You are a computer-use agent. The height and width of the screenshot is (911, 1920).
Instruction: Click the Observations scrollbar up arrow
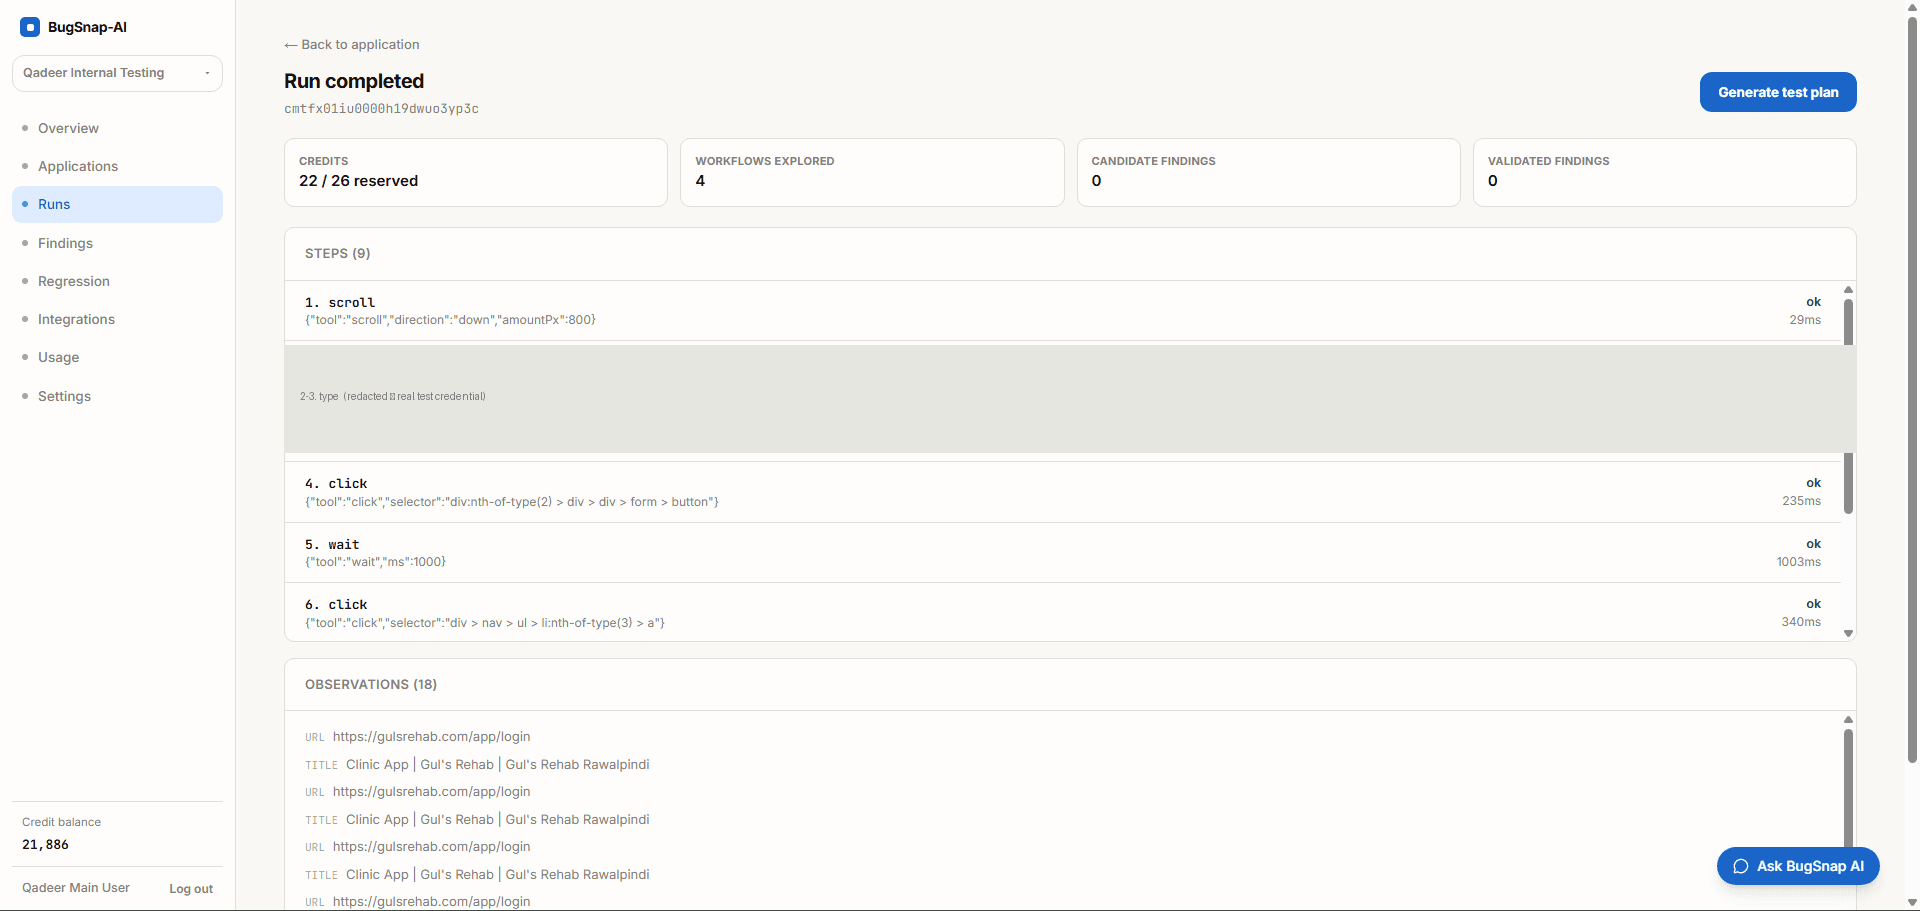click(x=1848, y=720)
